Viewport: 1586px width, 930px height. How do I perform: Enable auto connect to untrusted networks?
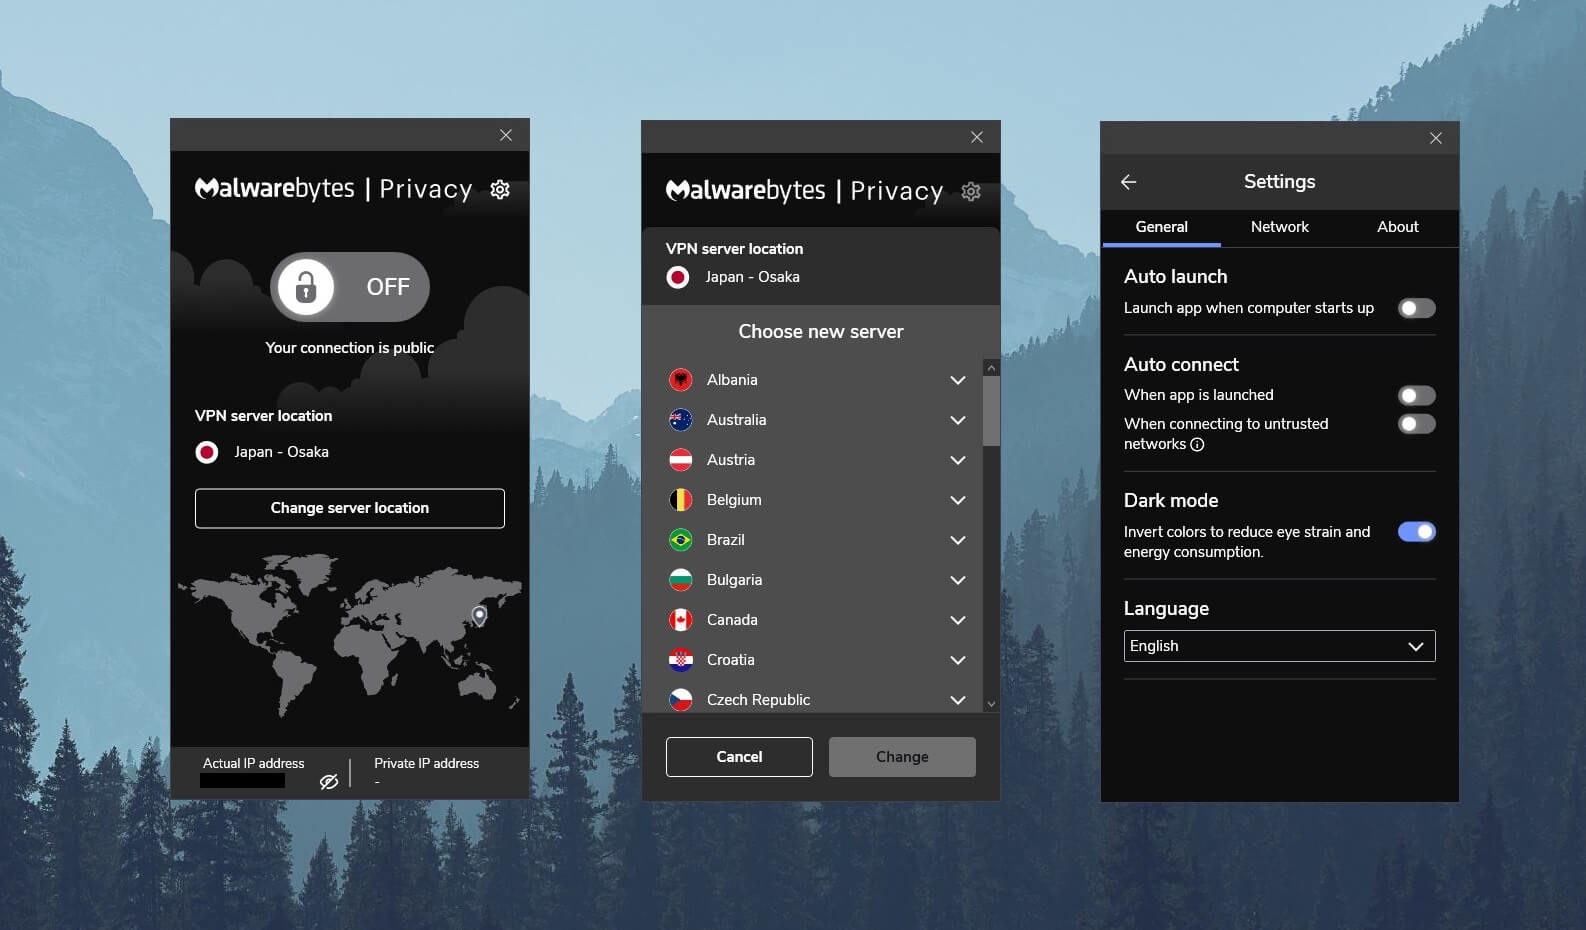pyautogui.click(x=1416, y=424)
